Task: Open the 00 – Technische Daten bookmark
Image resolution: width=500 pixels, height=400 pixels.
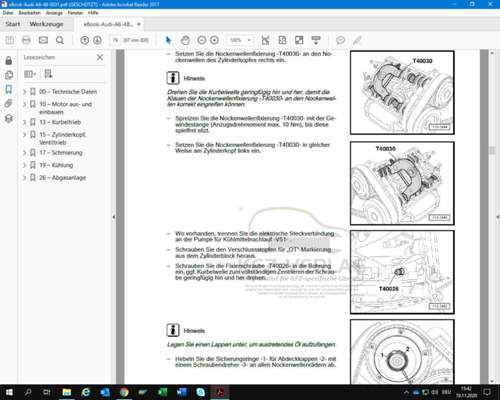Action: [68, 92]
